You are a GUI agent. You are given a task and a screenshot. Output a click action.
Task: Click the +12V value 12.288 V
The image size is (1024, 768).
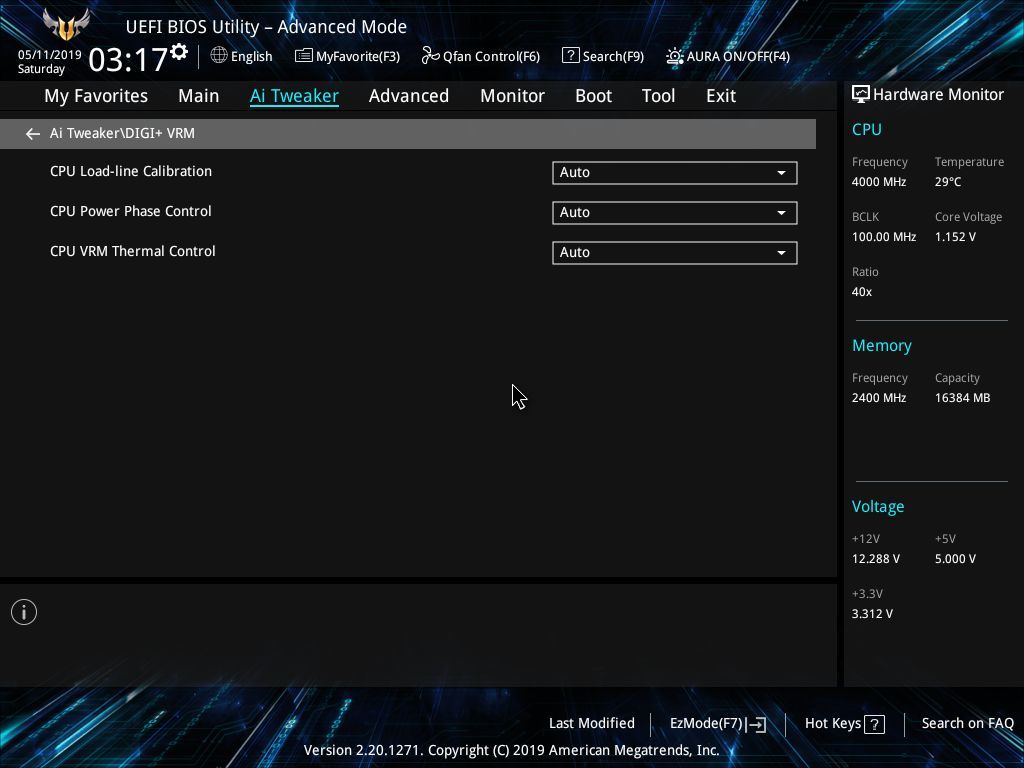(x=876, y=559)
